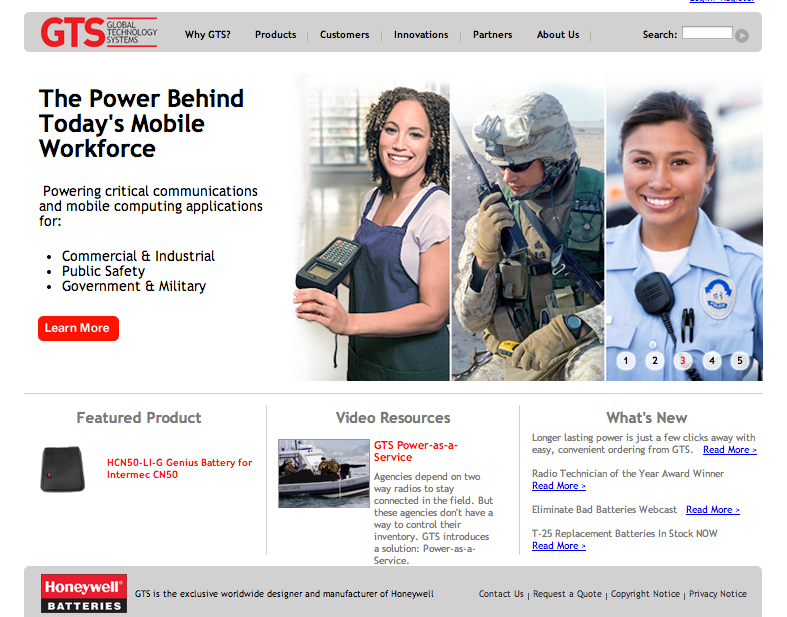
Task: Open the Customers menu item
Action: [344, 35]
